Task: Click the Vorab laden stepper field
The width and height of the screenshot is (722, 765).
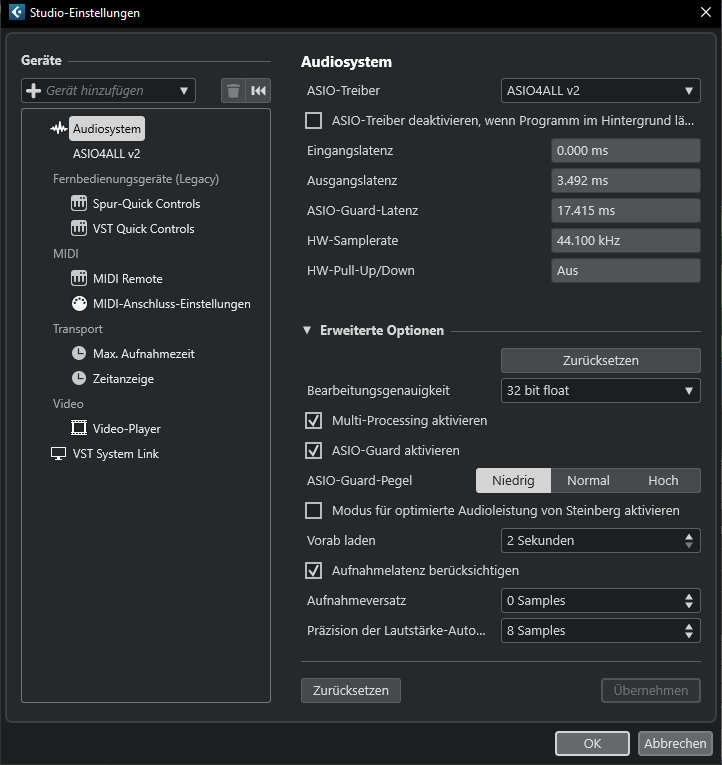Action: (600, 541)
